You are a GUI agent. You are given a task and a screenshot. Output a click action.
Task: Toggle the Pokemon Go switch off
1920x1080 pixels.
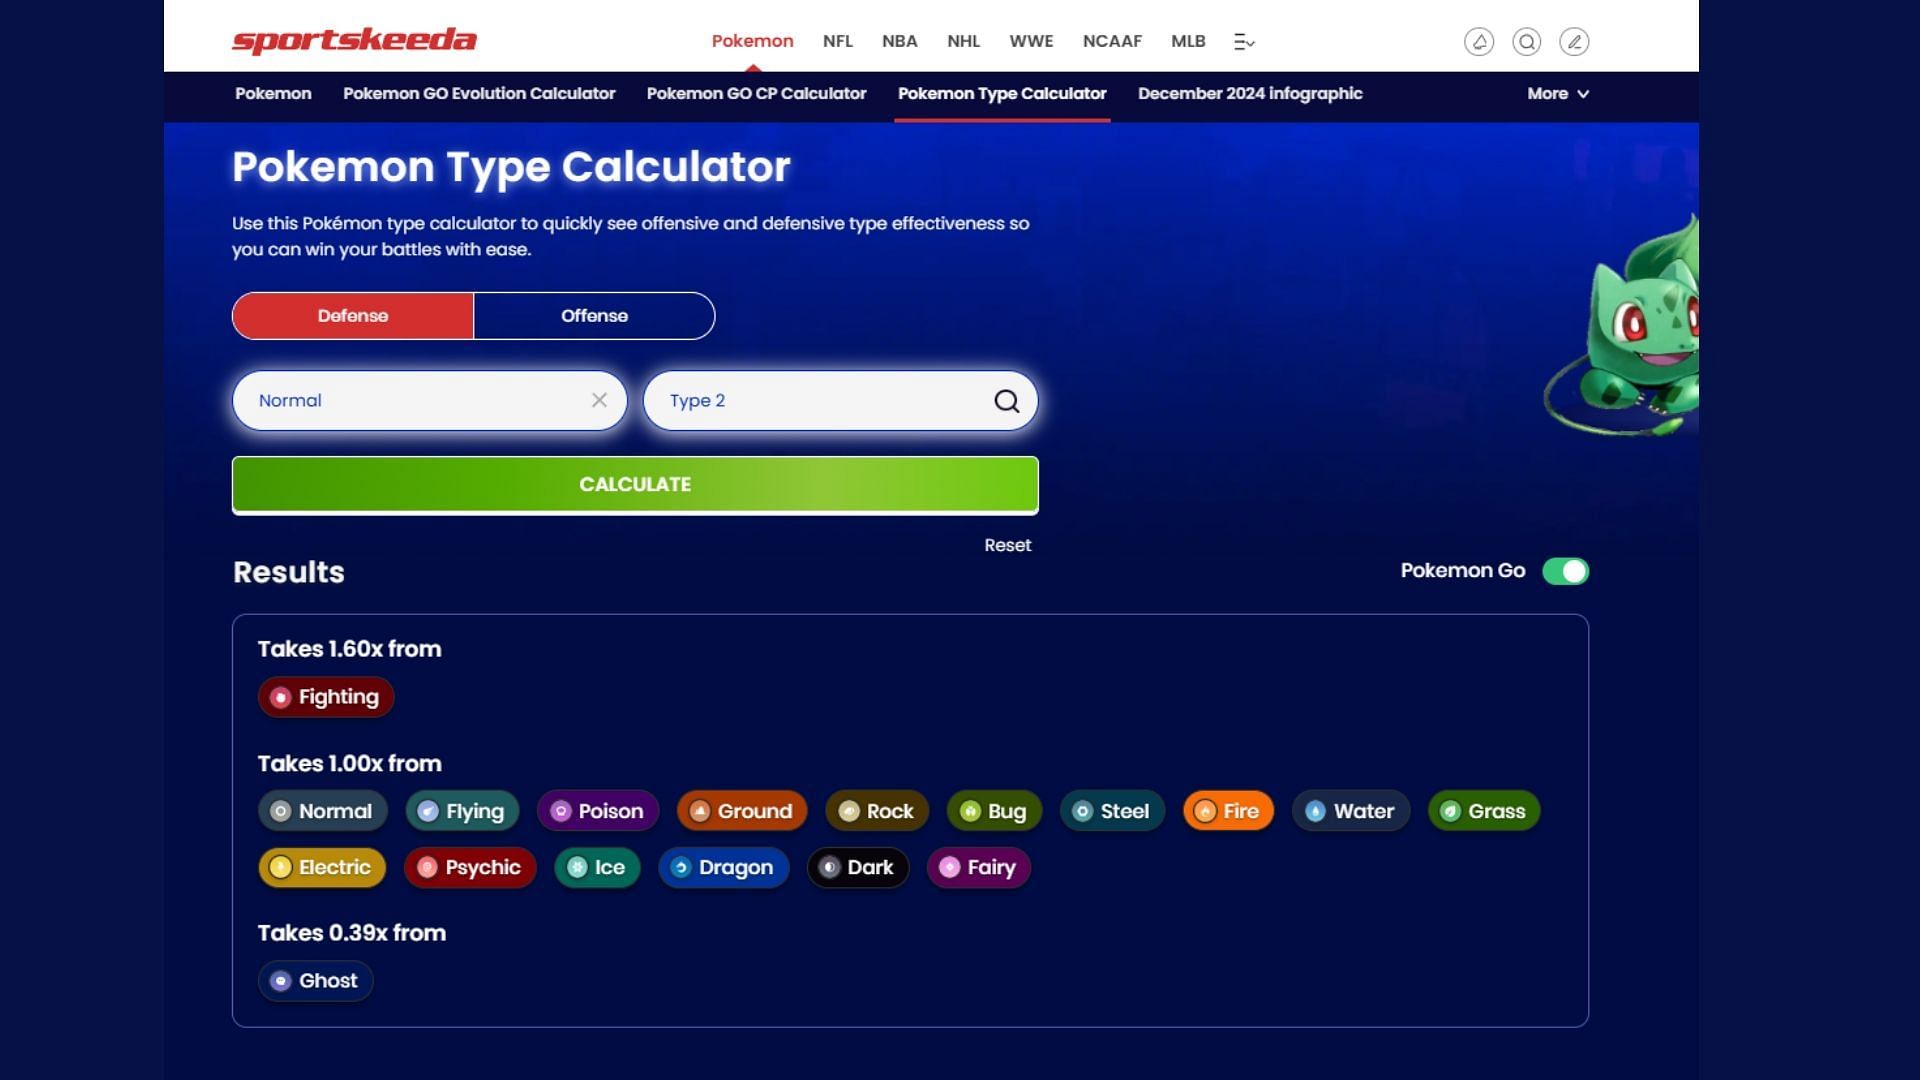(1565, 571)
